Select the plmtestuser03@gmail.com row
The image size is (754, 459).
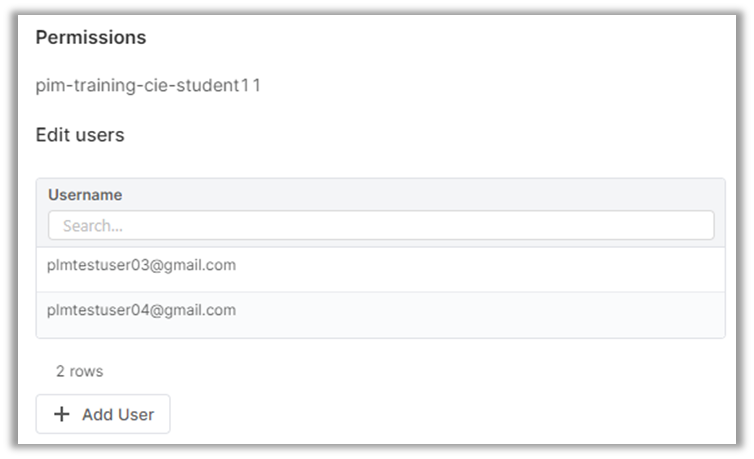[380, 266]
